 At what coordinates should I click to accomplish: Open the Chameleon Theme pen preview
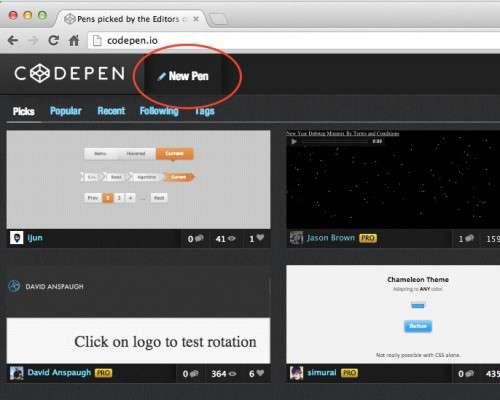pos(393,314)
